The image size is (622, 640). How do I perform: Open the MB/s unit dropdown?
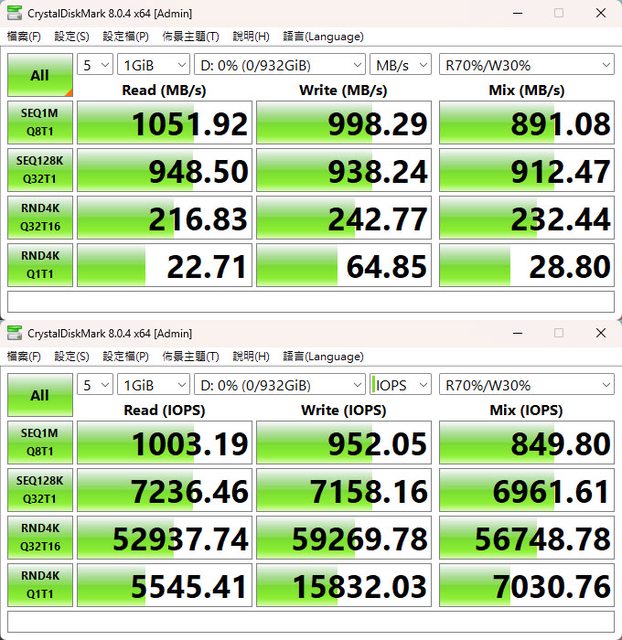click(x=399, y=65)
